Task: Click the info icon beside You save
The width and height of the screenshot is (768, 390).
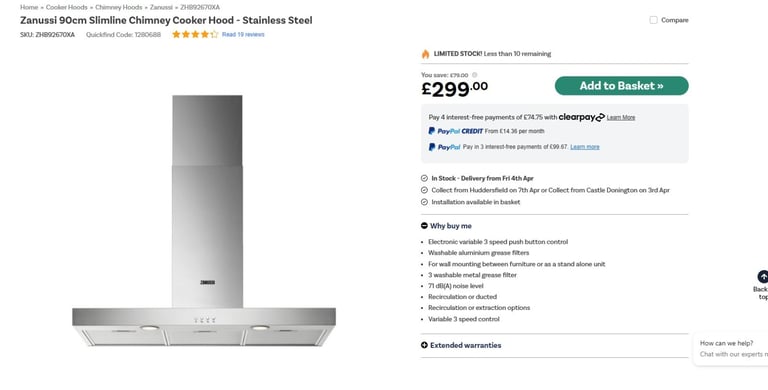Action: (474, 75)
